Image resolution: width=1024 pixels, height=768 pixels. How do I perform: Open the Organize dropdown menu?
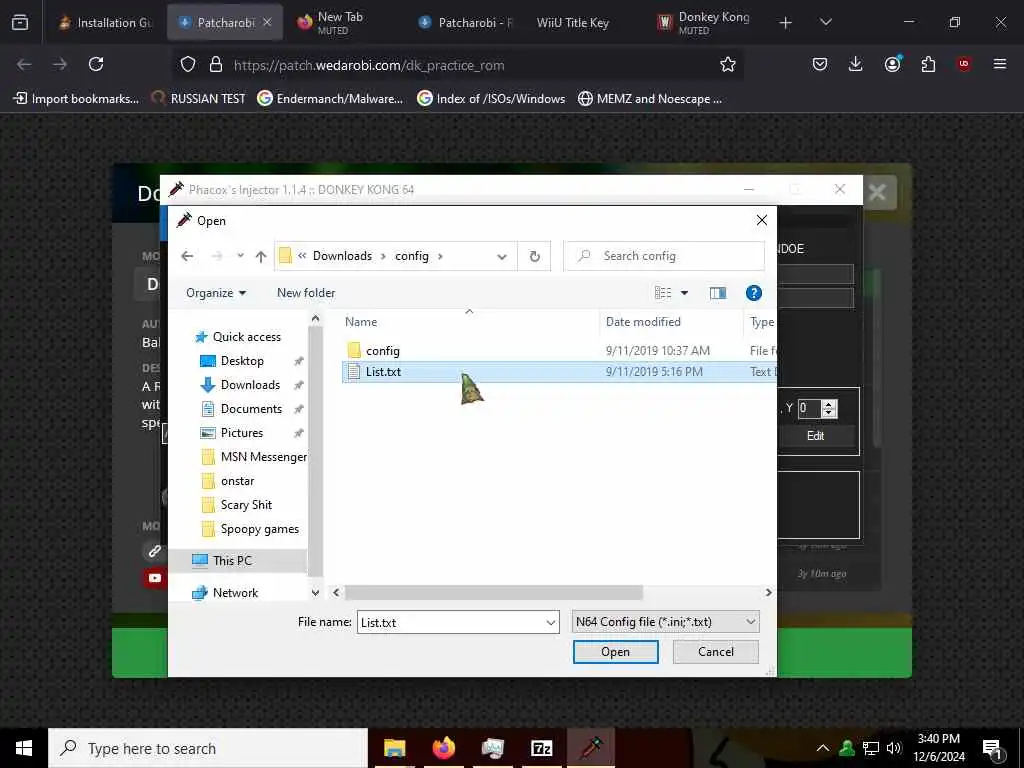click(x=216, y=293)
